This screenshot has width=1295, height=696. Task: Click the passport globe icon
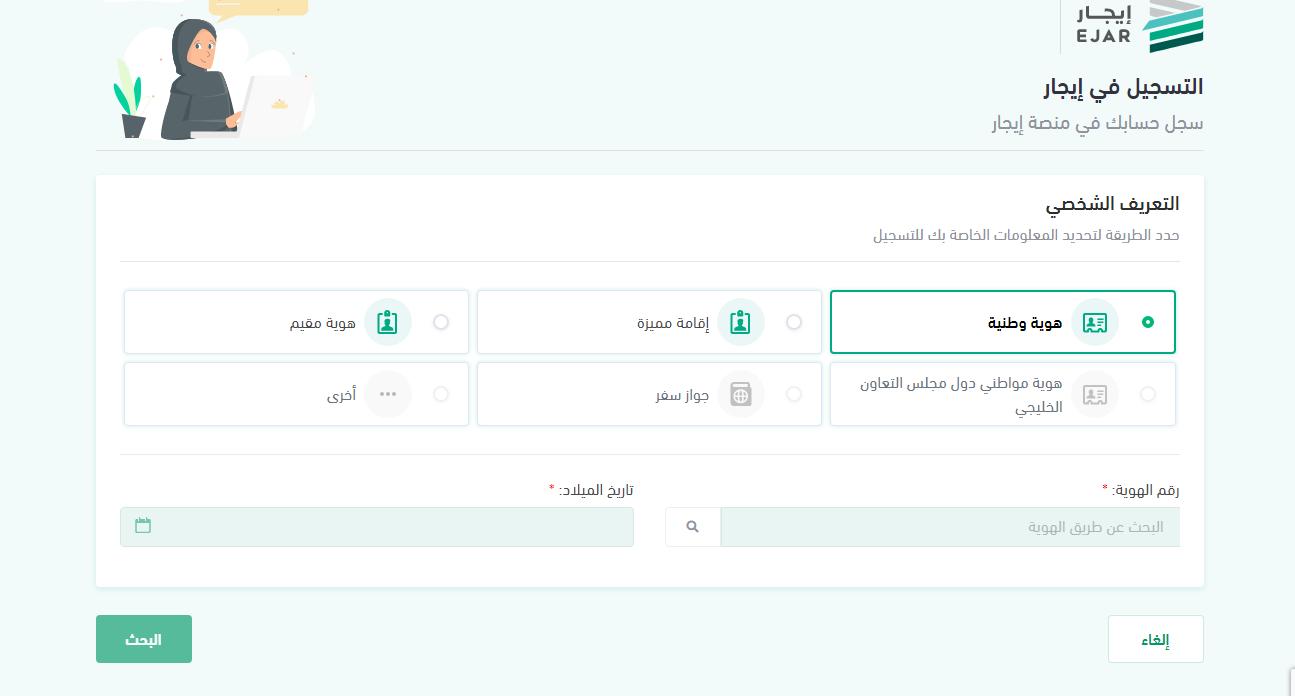point(741,394)
